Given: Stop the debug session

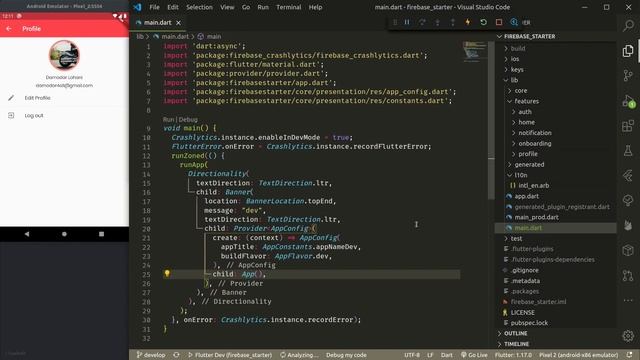Looking at the screenshot, I should coord(499,22).
